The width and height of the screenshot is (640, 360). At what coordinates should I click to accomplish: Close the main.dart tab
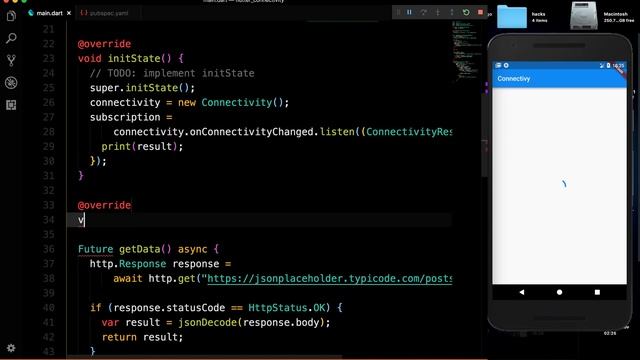pos(69,13)
